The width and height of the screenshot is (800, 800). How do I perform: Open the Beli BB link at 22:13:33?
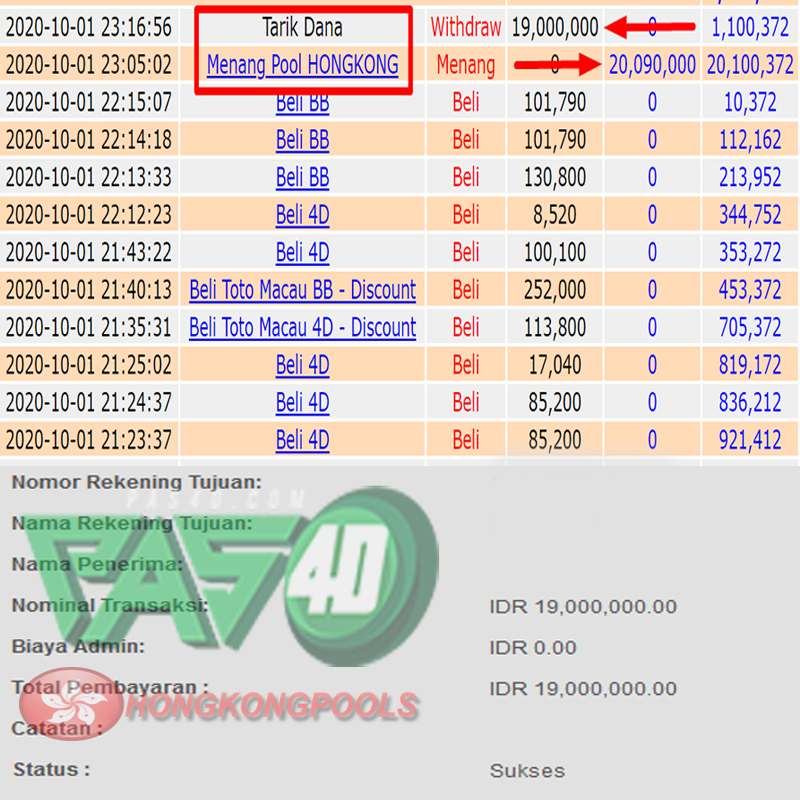tap(303, 178)
